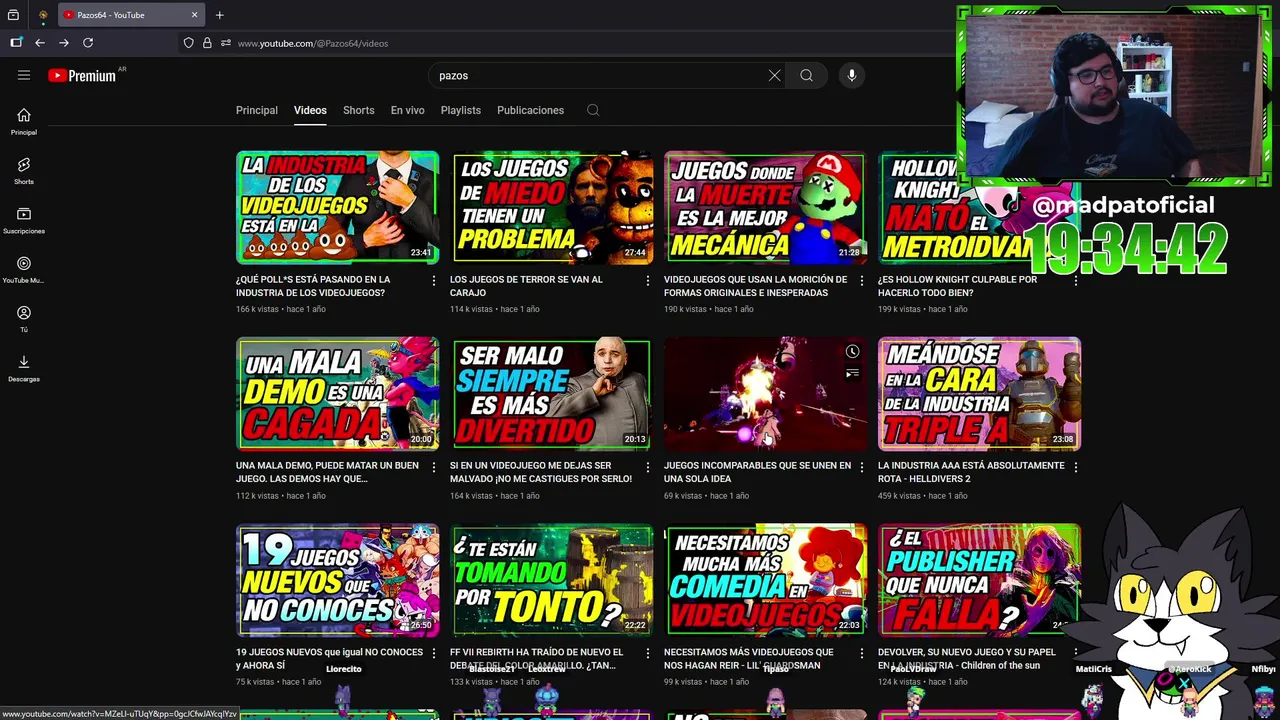Open YouTube Music in the left sidebar
Viewport: 1280px width, 720px height.
click(x=24, y=270)
